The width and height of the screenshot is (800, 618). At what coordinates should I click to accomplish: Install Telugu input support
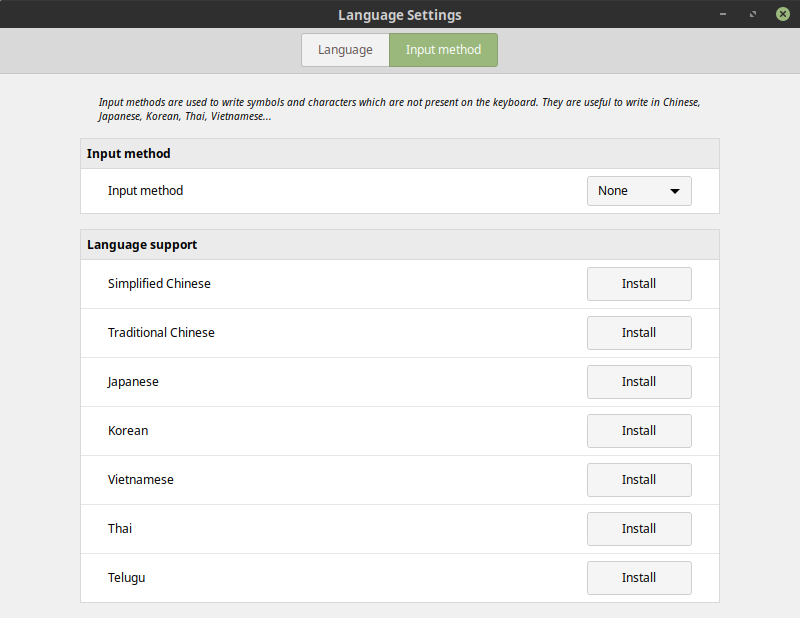pos(638,578)
